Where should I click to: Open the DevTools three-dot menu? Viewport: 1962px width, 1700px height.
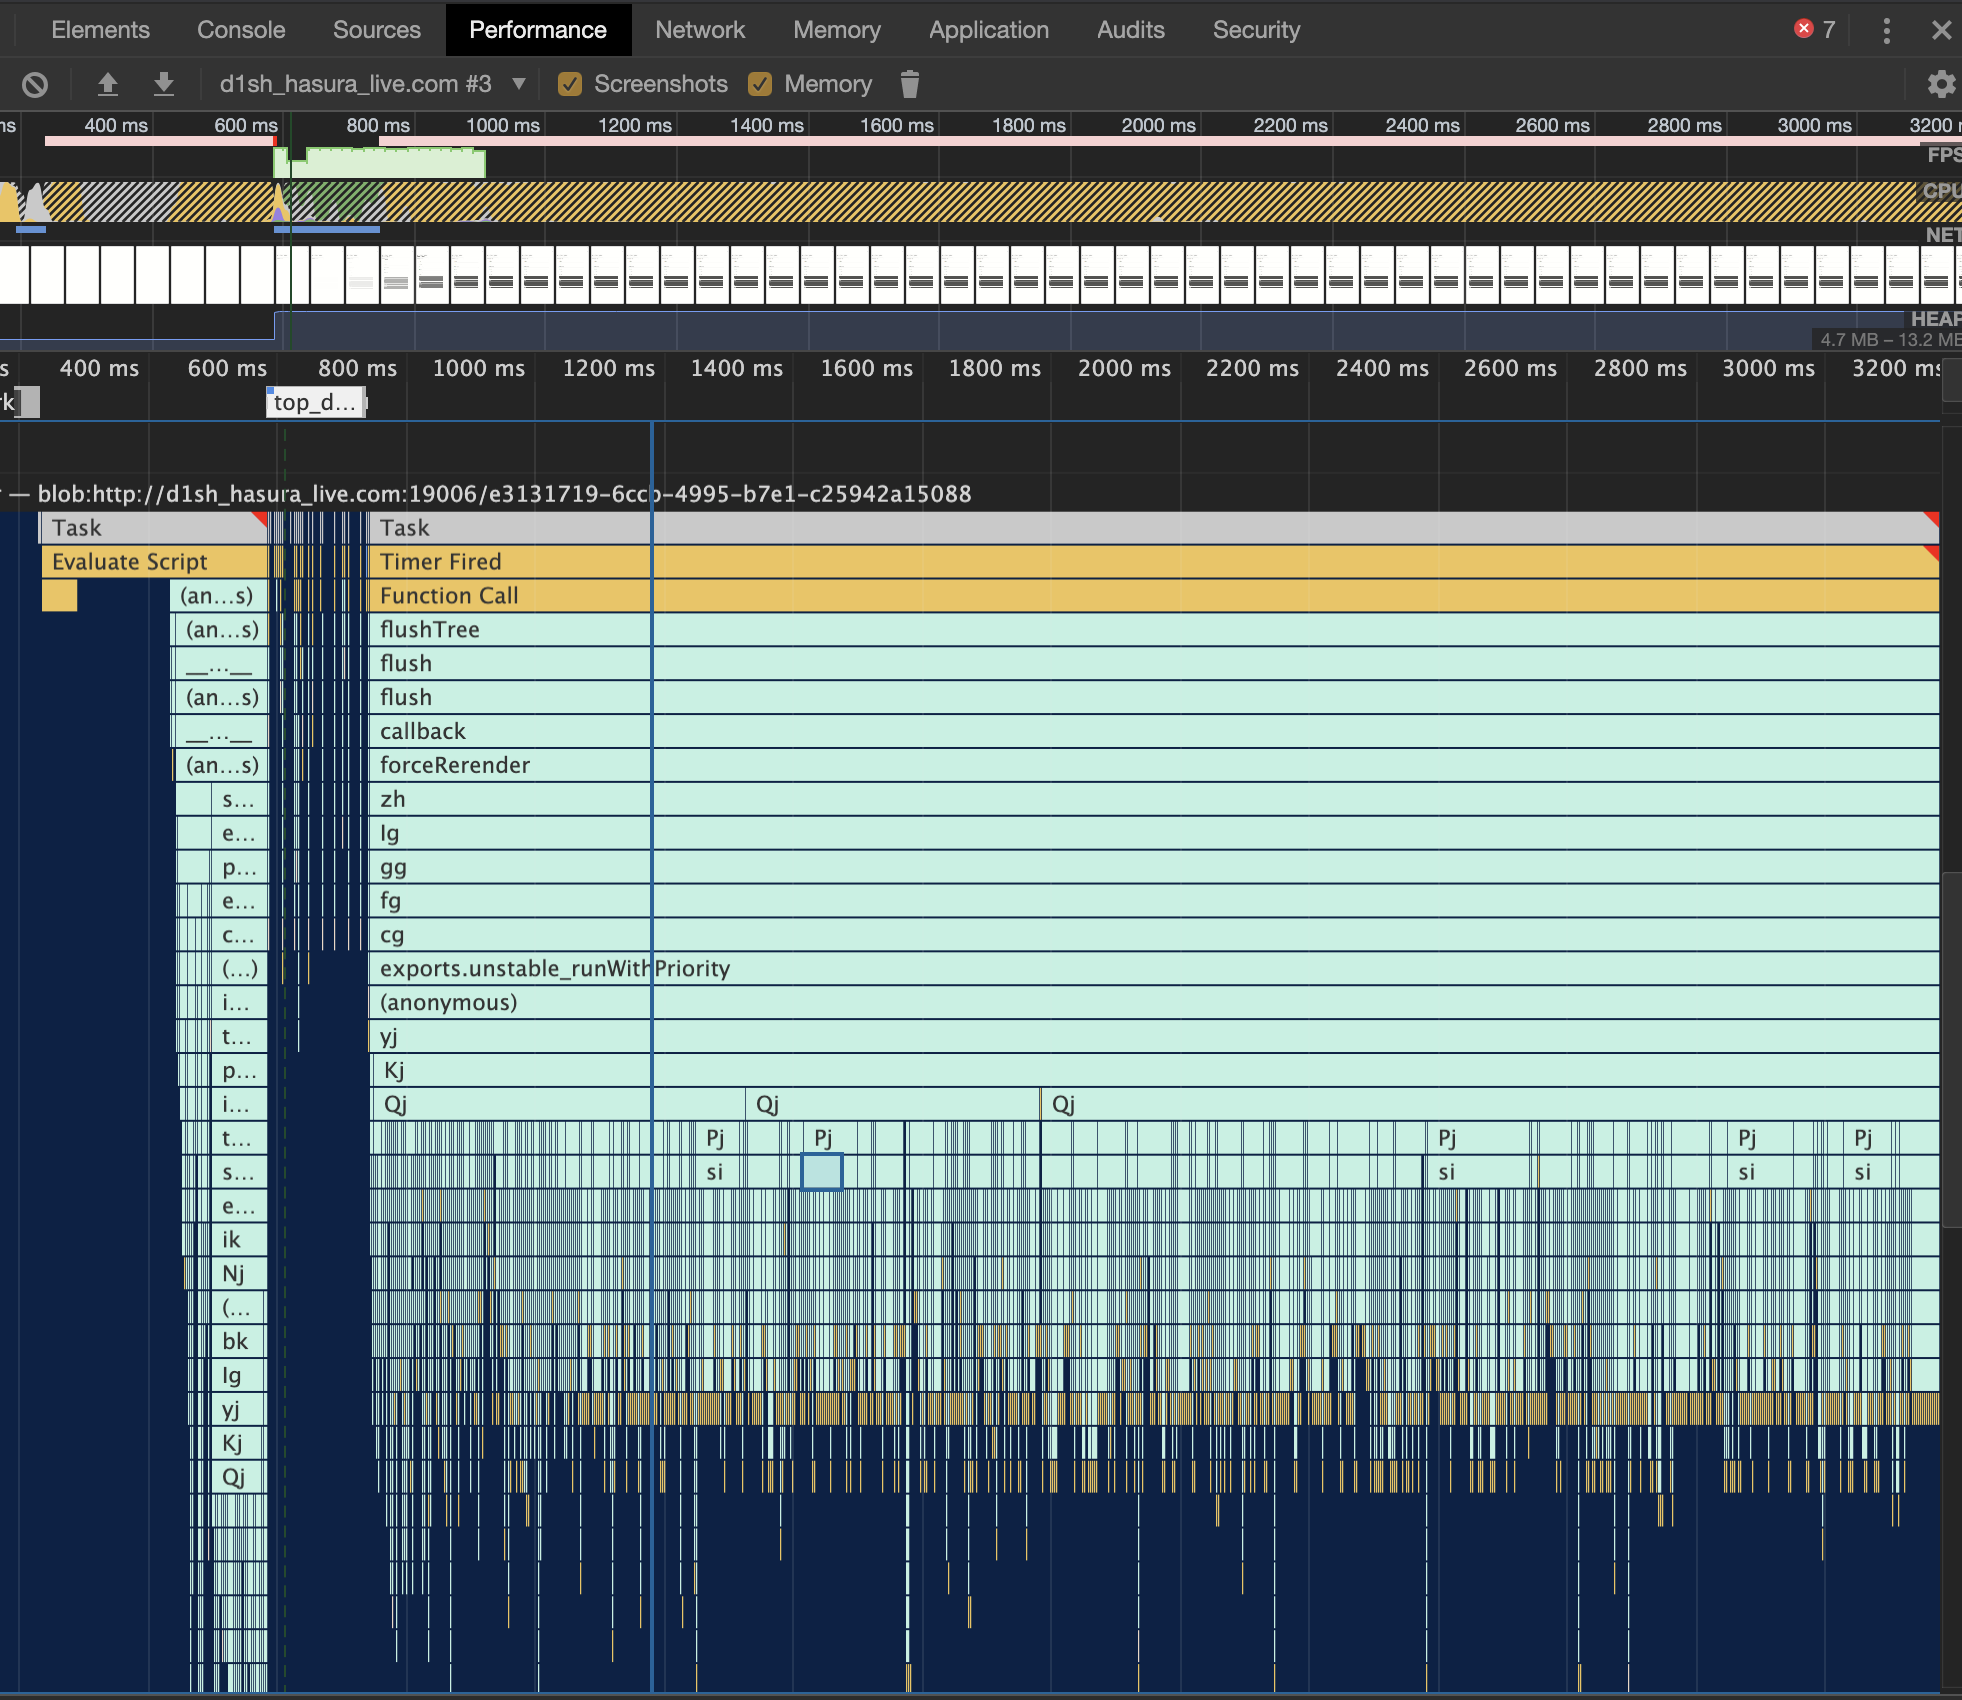[x=1886, y=30]
